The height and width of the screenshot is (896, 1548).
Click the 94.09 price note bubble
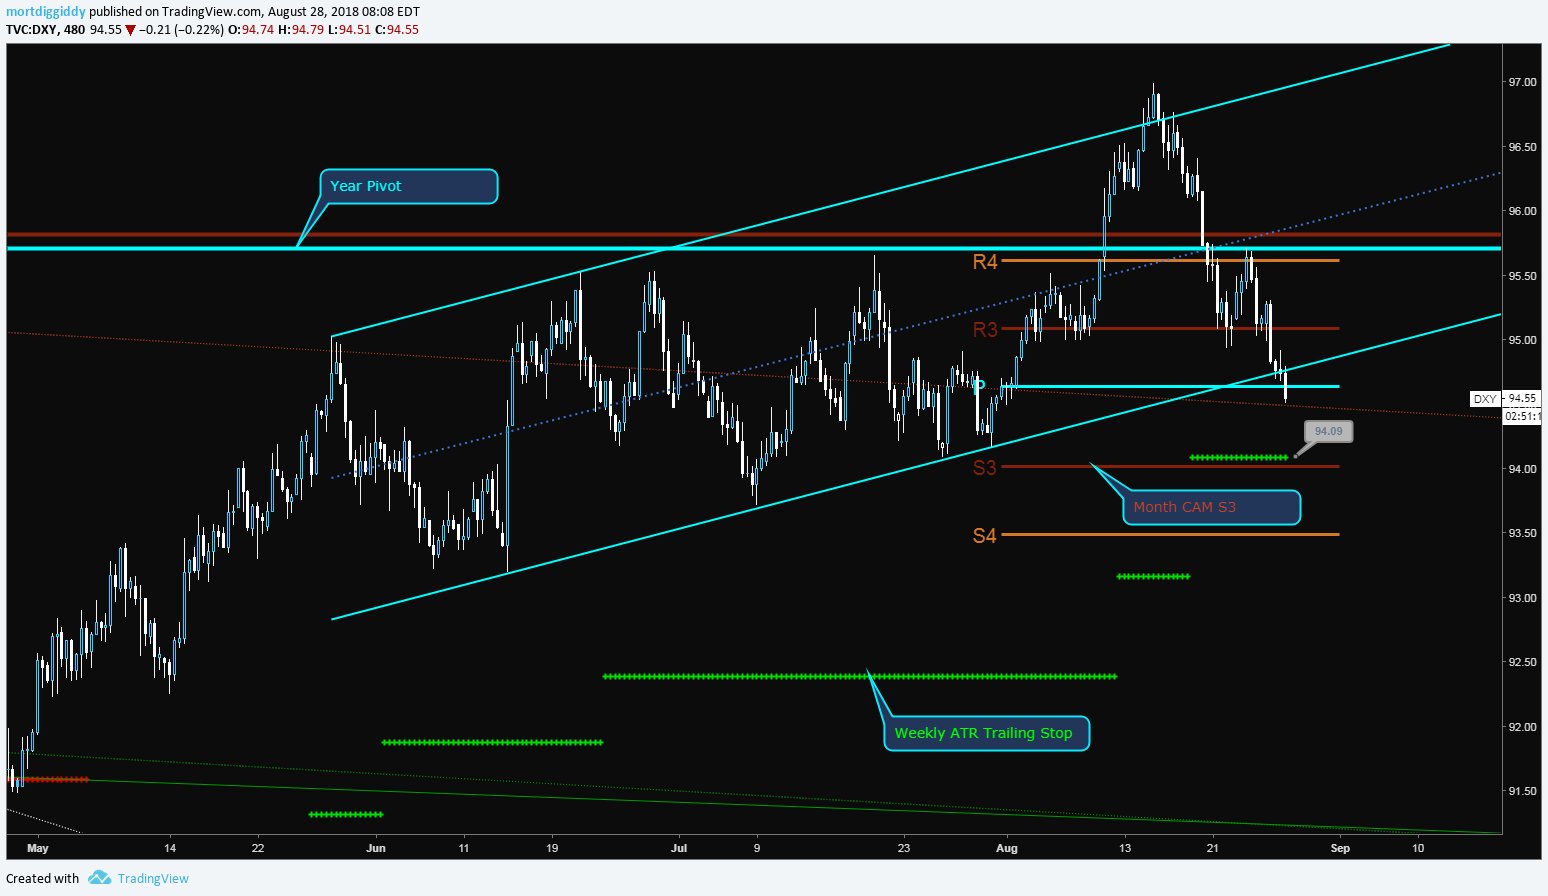point(1328,431)
